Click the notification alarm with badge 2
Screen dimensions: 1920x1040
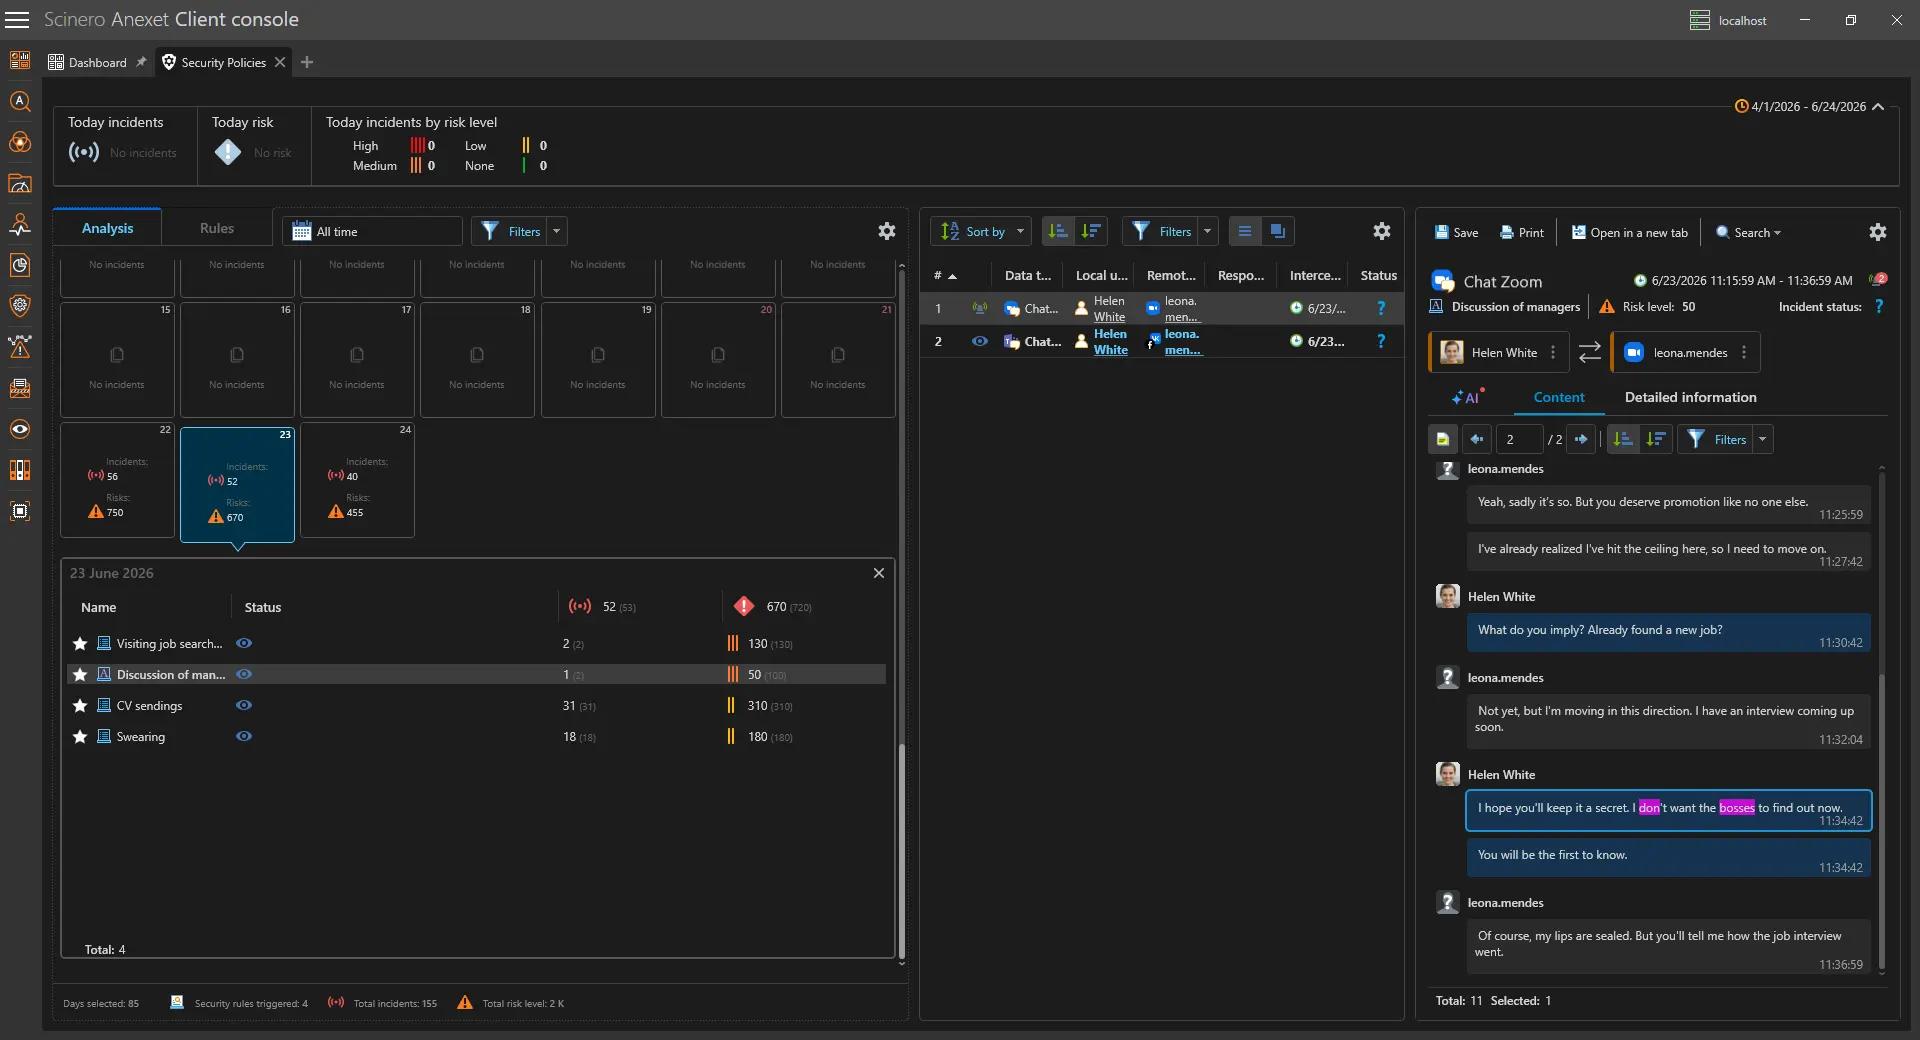tap(1878, 281)
